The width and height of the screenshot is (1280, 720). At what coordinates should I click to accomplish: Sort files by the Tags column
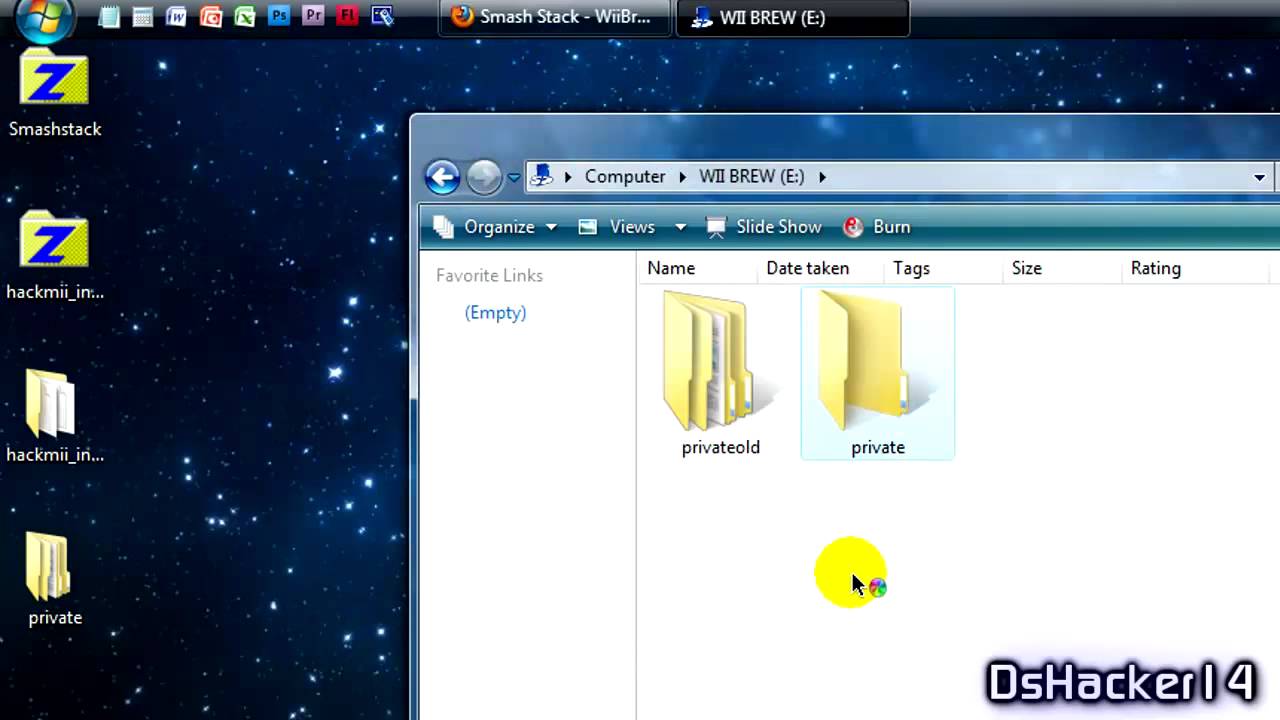tap(944, 268)
